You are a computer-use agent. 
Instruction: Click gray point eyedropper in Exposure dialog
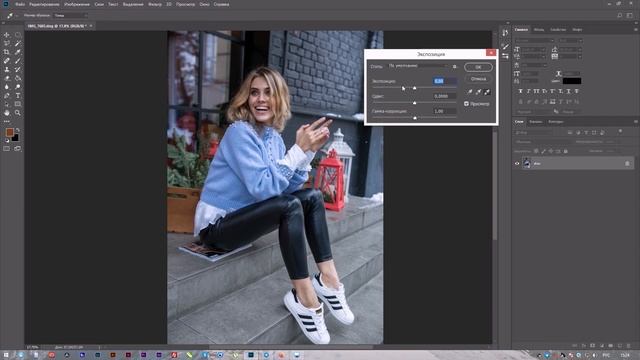(x=478, y=92)
